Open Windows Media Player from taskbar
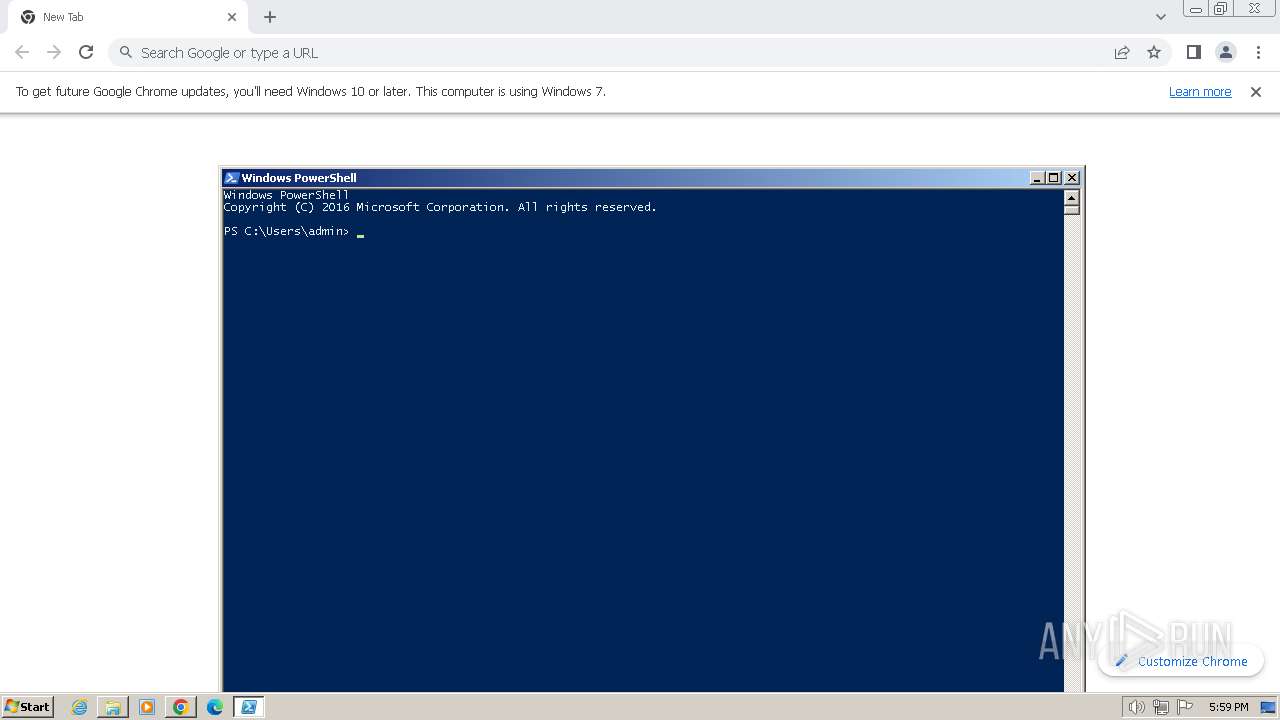 tap(147, 707)
